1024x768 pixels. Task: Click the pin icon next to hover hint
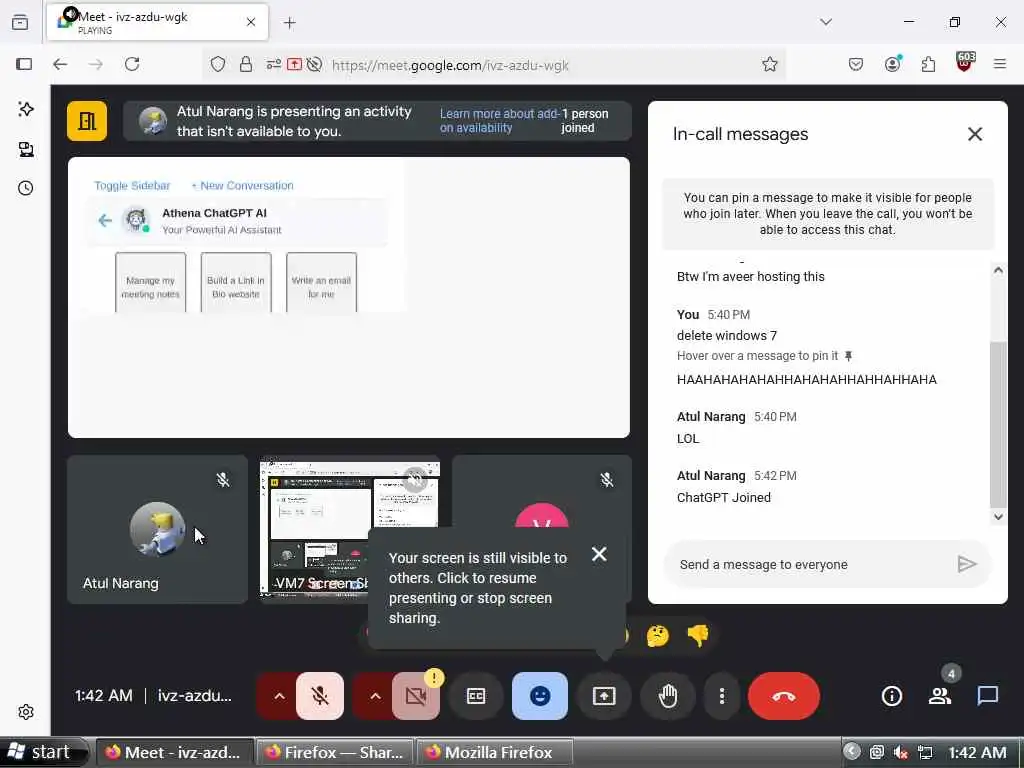[x=848, y=356]
